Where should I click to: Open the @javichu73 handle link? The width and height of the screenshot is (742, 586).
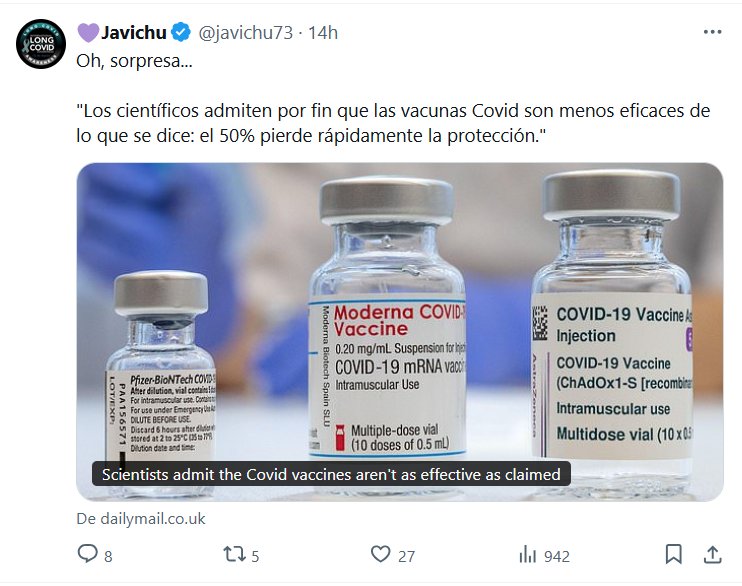coord(245,33)
